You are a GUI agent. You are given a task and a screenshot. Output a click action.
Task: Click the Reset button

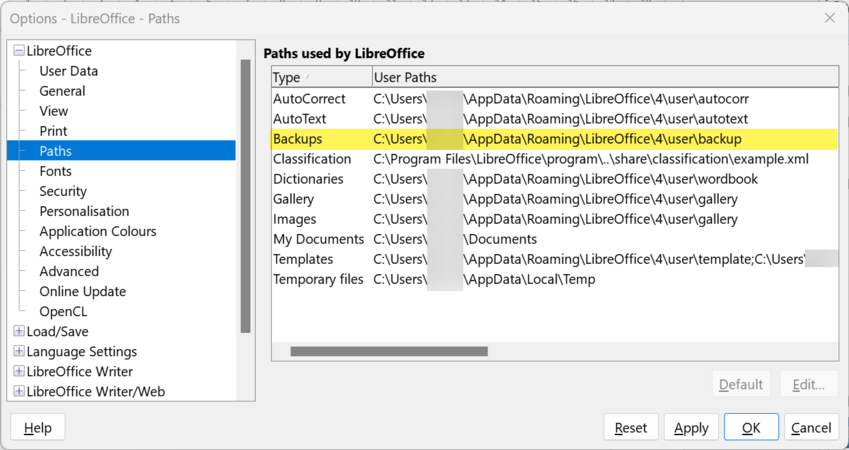click(x=631, y=428)
